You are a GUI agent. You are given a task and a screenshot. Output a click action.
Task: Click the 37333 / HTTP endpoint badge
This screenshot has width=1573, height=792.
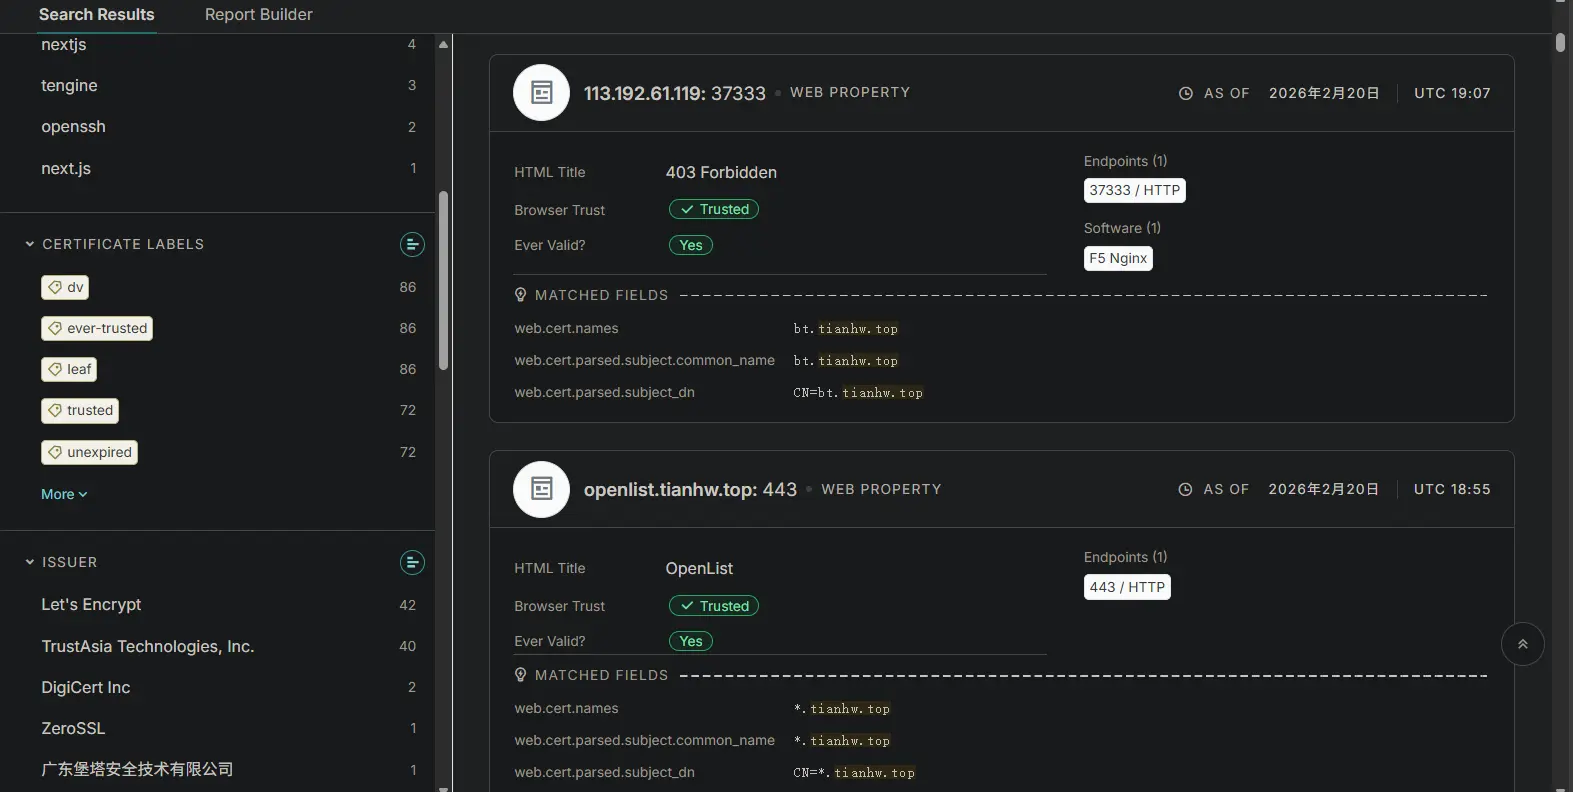[x=1134, y=191]
